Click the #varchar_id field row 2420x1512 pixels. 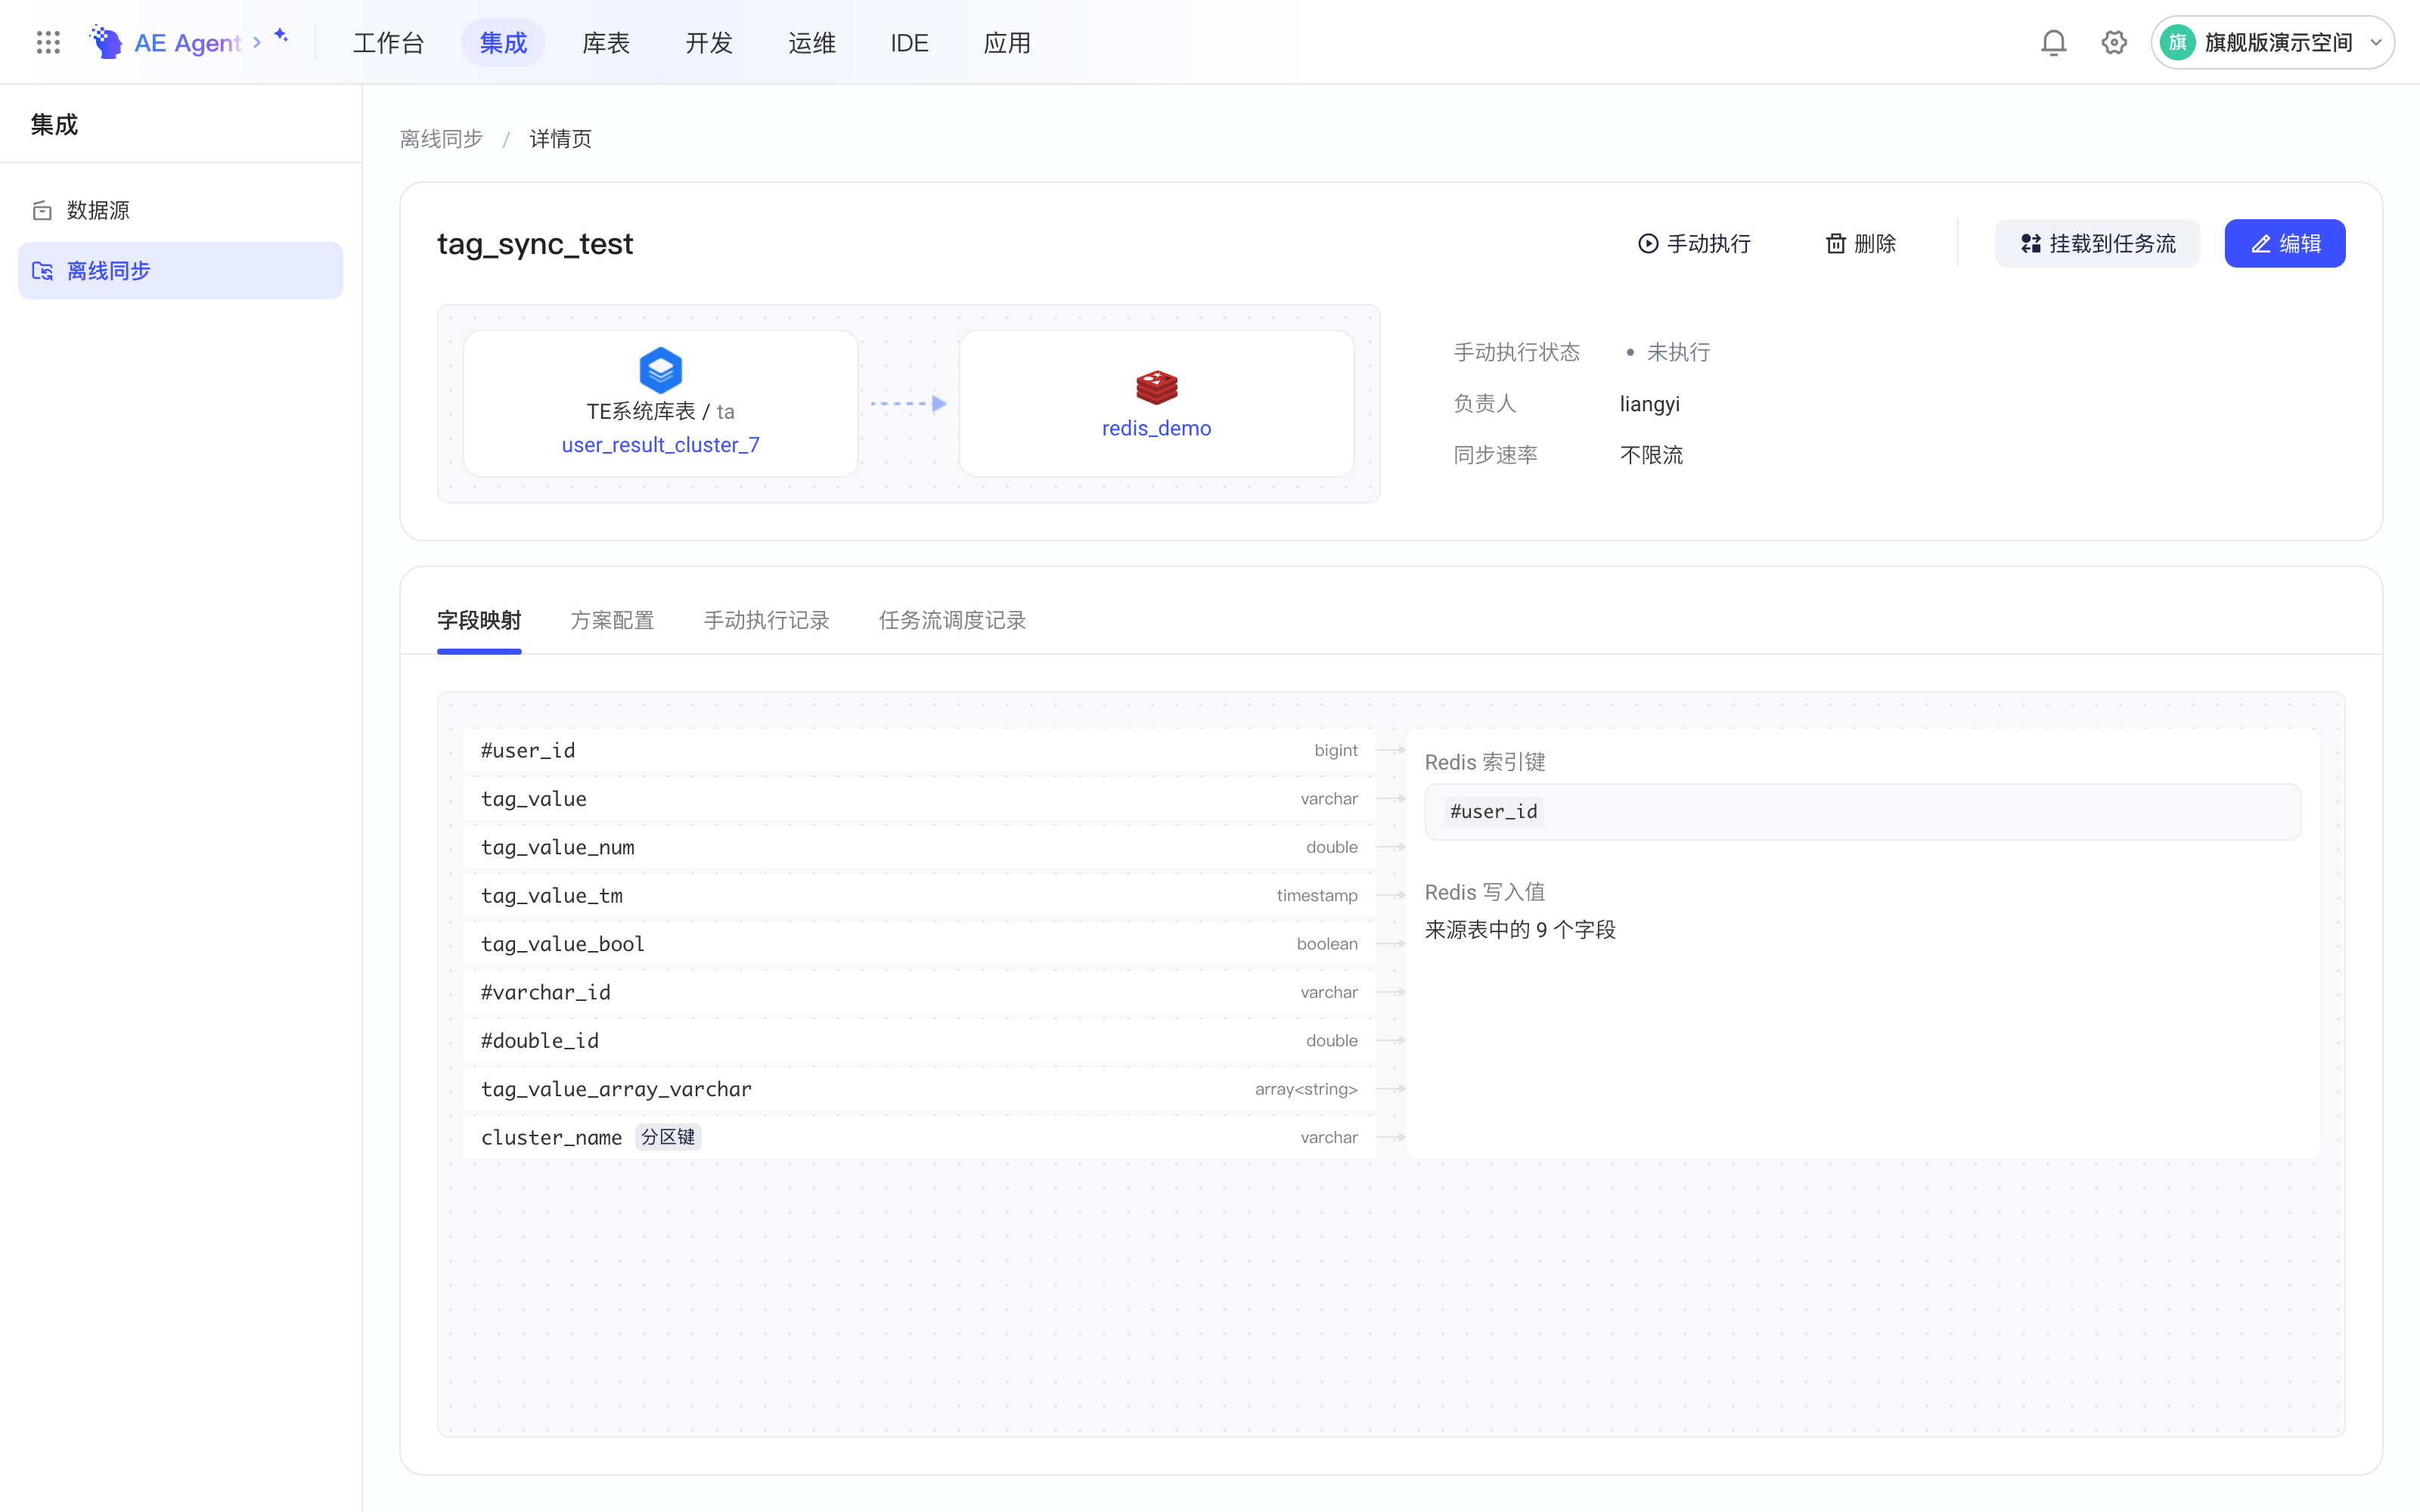click(x=919, y=992)
